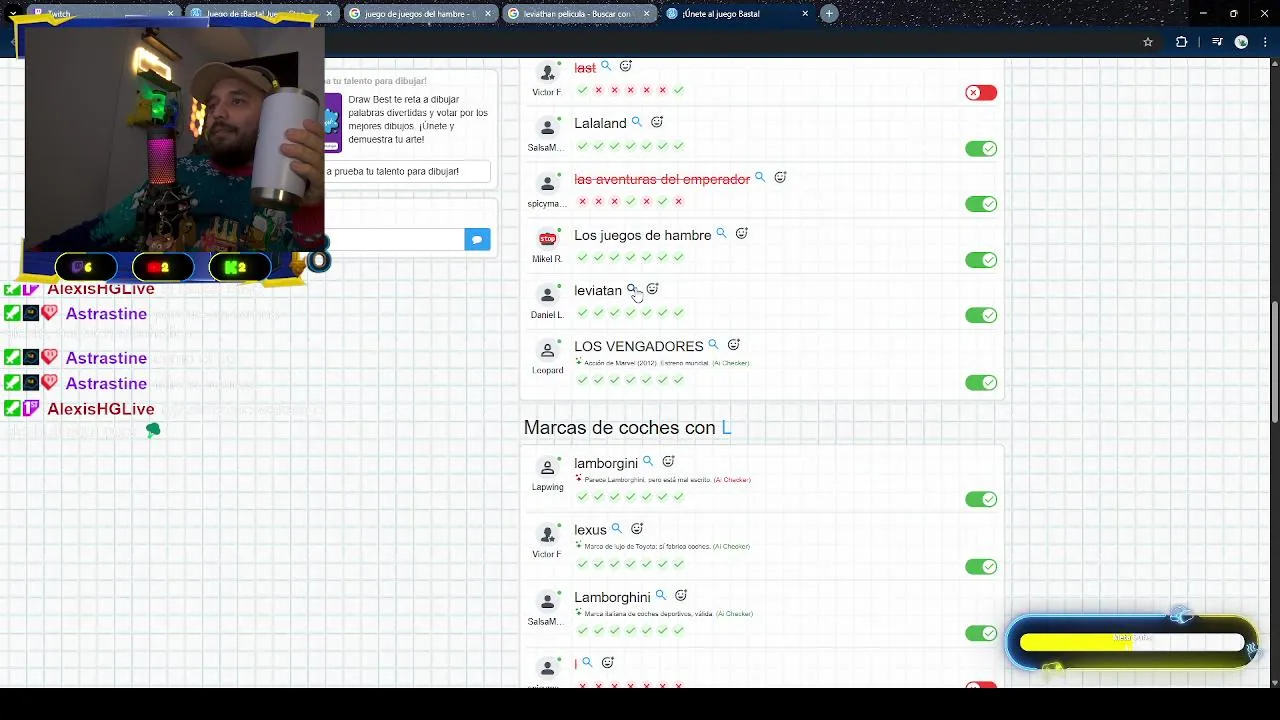Image resolution: width=1280 pixels, height=720 pixels.
Task: Click player name 'Daniel L.'
Action: (547, 315)
